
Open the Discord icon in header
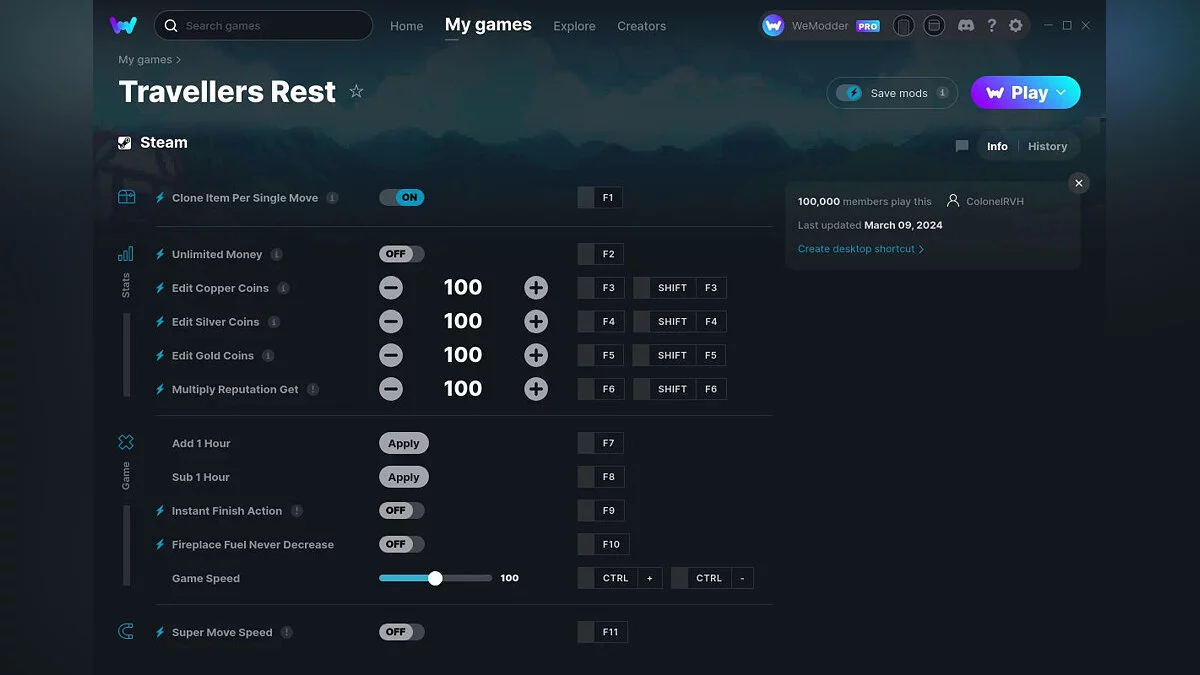pyautogui.click(x=966, y=26)
